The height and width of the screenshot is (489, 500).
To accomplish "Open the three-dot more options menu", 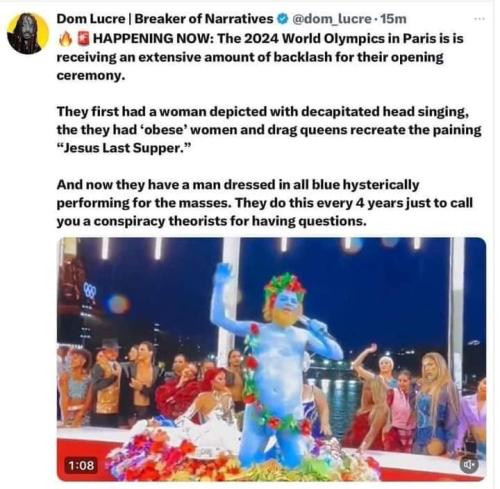I will click(x=479, y=19).
